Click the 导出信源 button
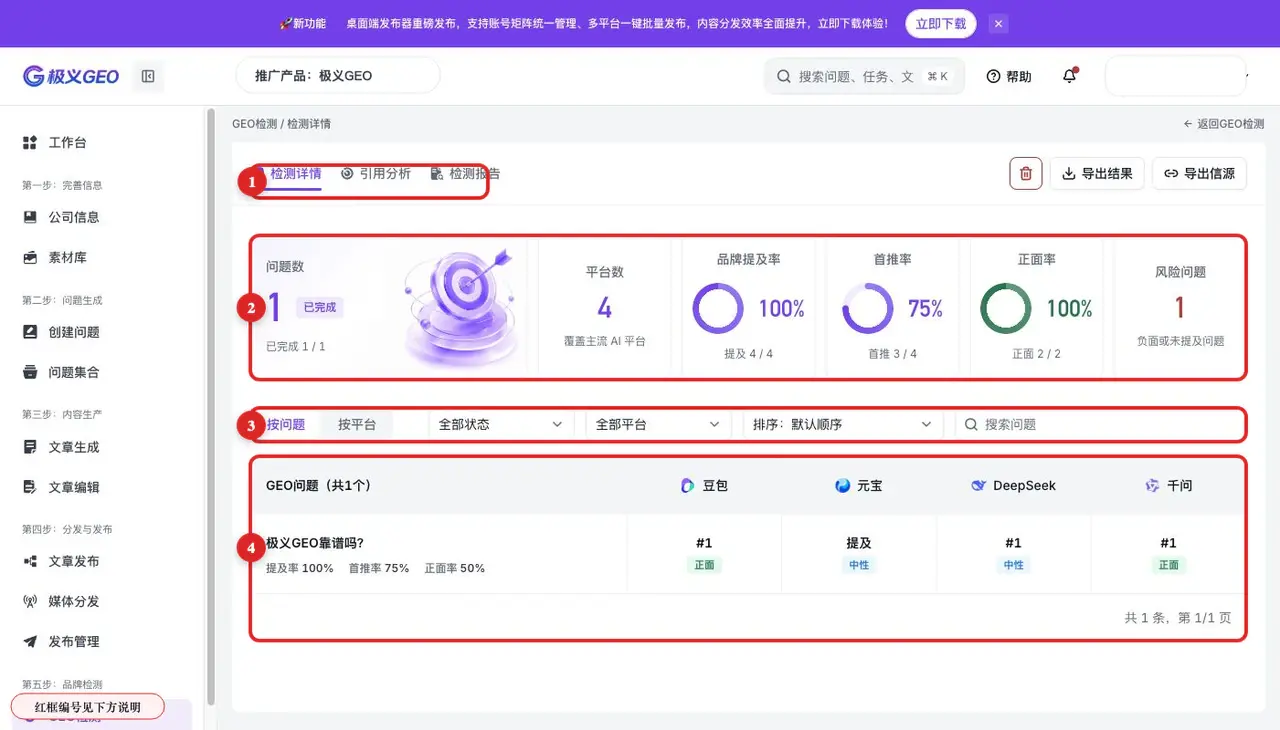Screen dimensions: 1280x730 pyautogui.click(x=1199, y=173)
